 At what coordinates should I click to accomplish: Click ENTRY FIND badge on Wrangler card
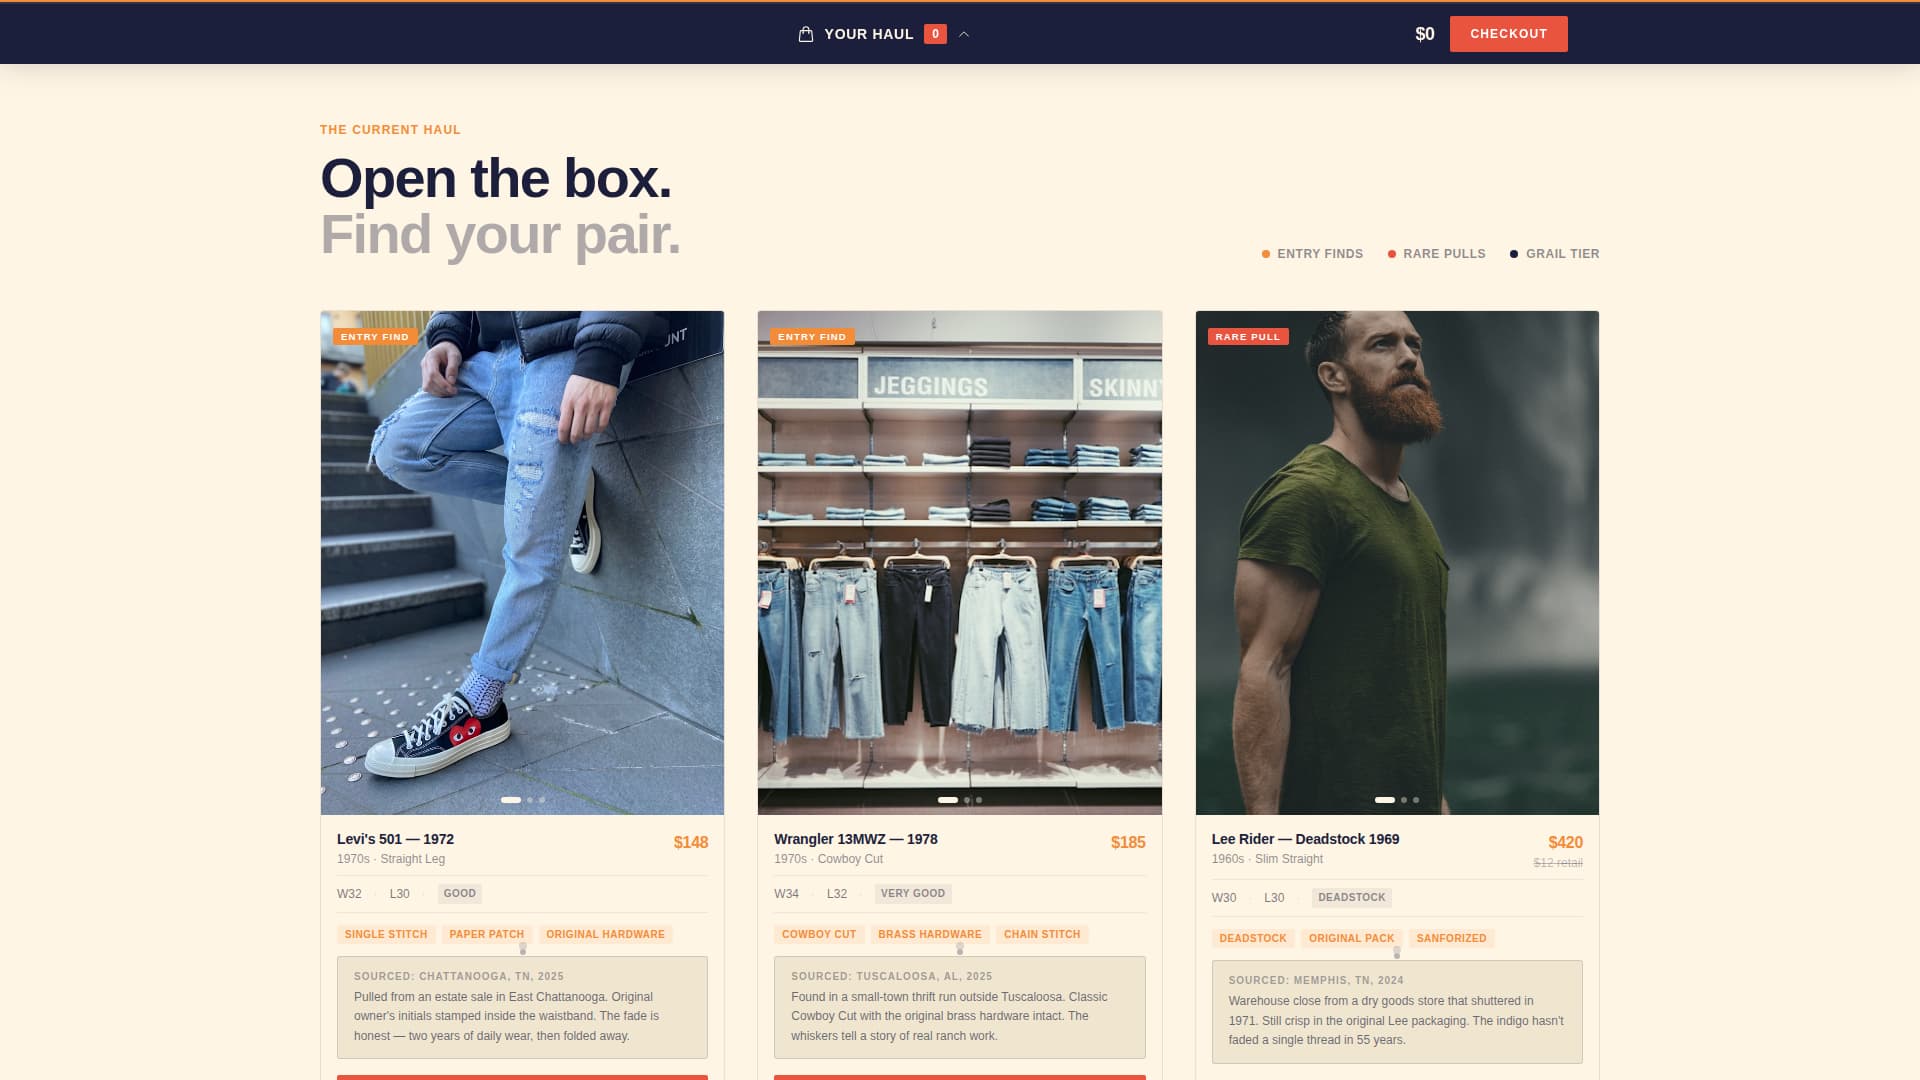tap(812, 337)
